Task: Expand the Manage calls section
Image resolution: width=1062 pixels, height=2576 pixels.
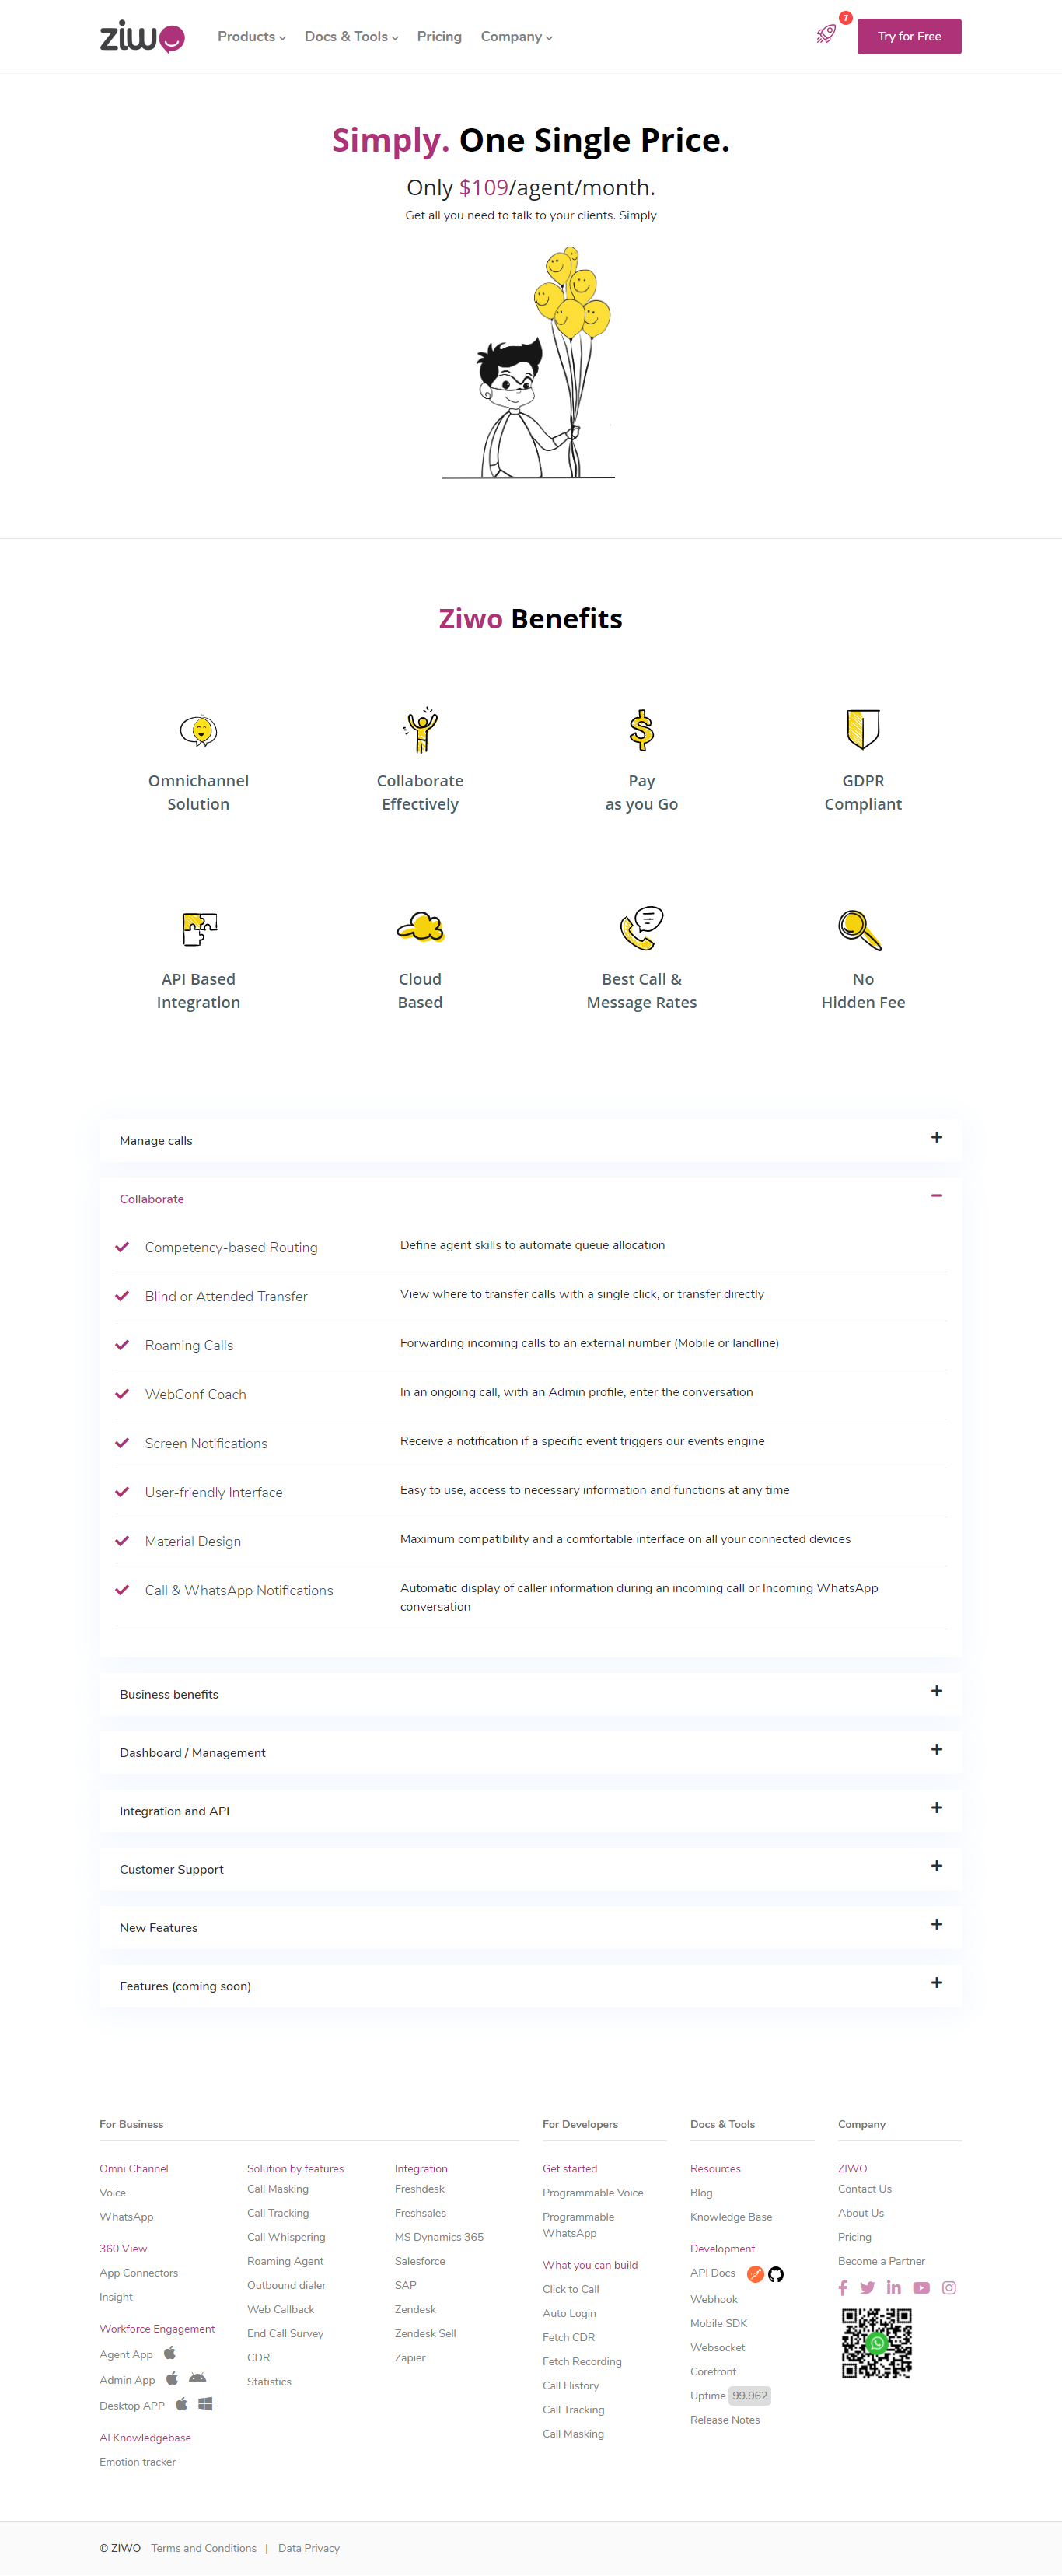Action: click(x=531, y=1140)
